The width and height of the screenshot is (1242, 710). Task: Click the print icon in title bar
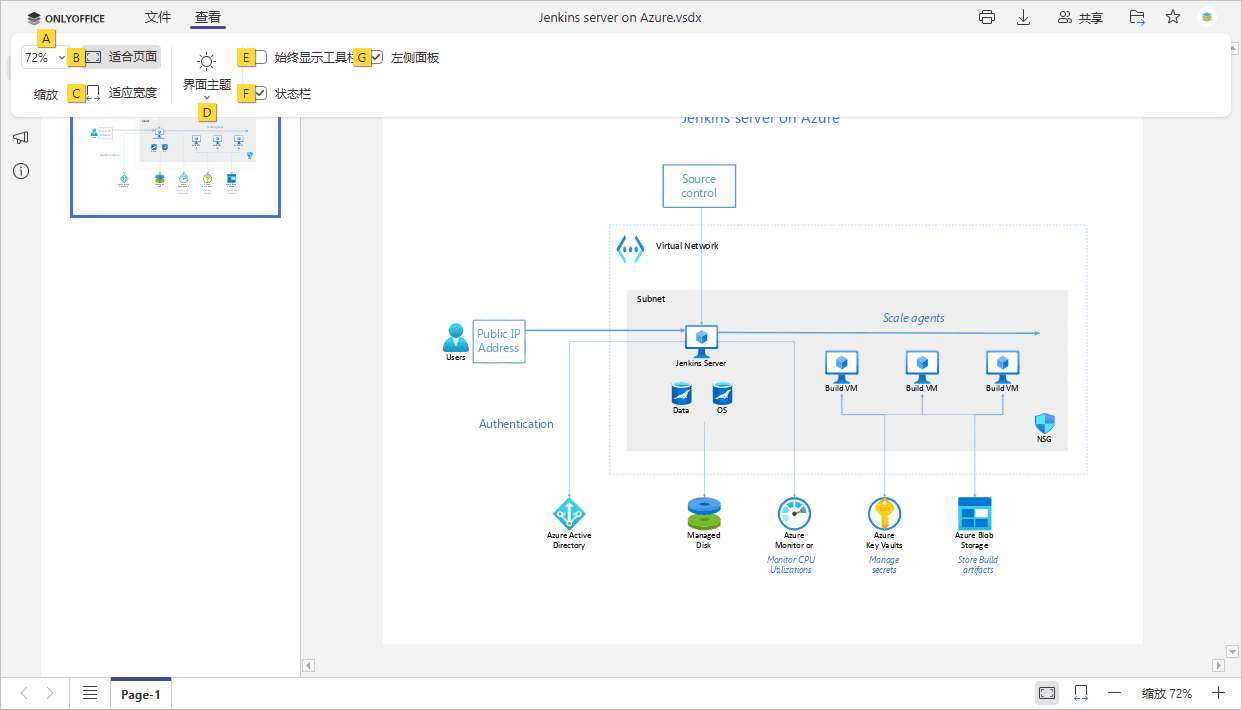tap(987, 17)
